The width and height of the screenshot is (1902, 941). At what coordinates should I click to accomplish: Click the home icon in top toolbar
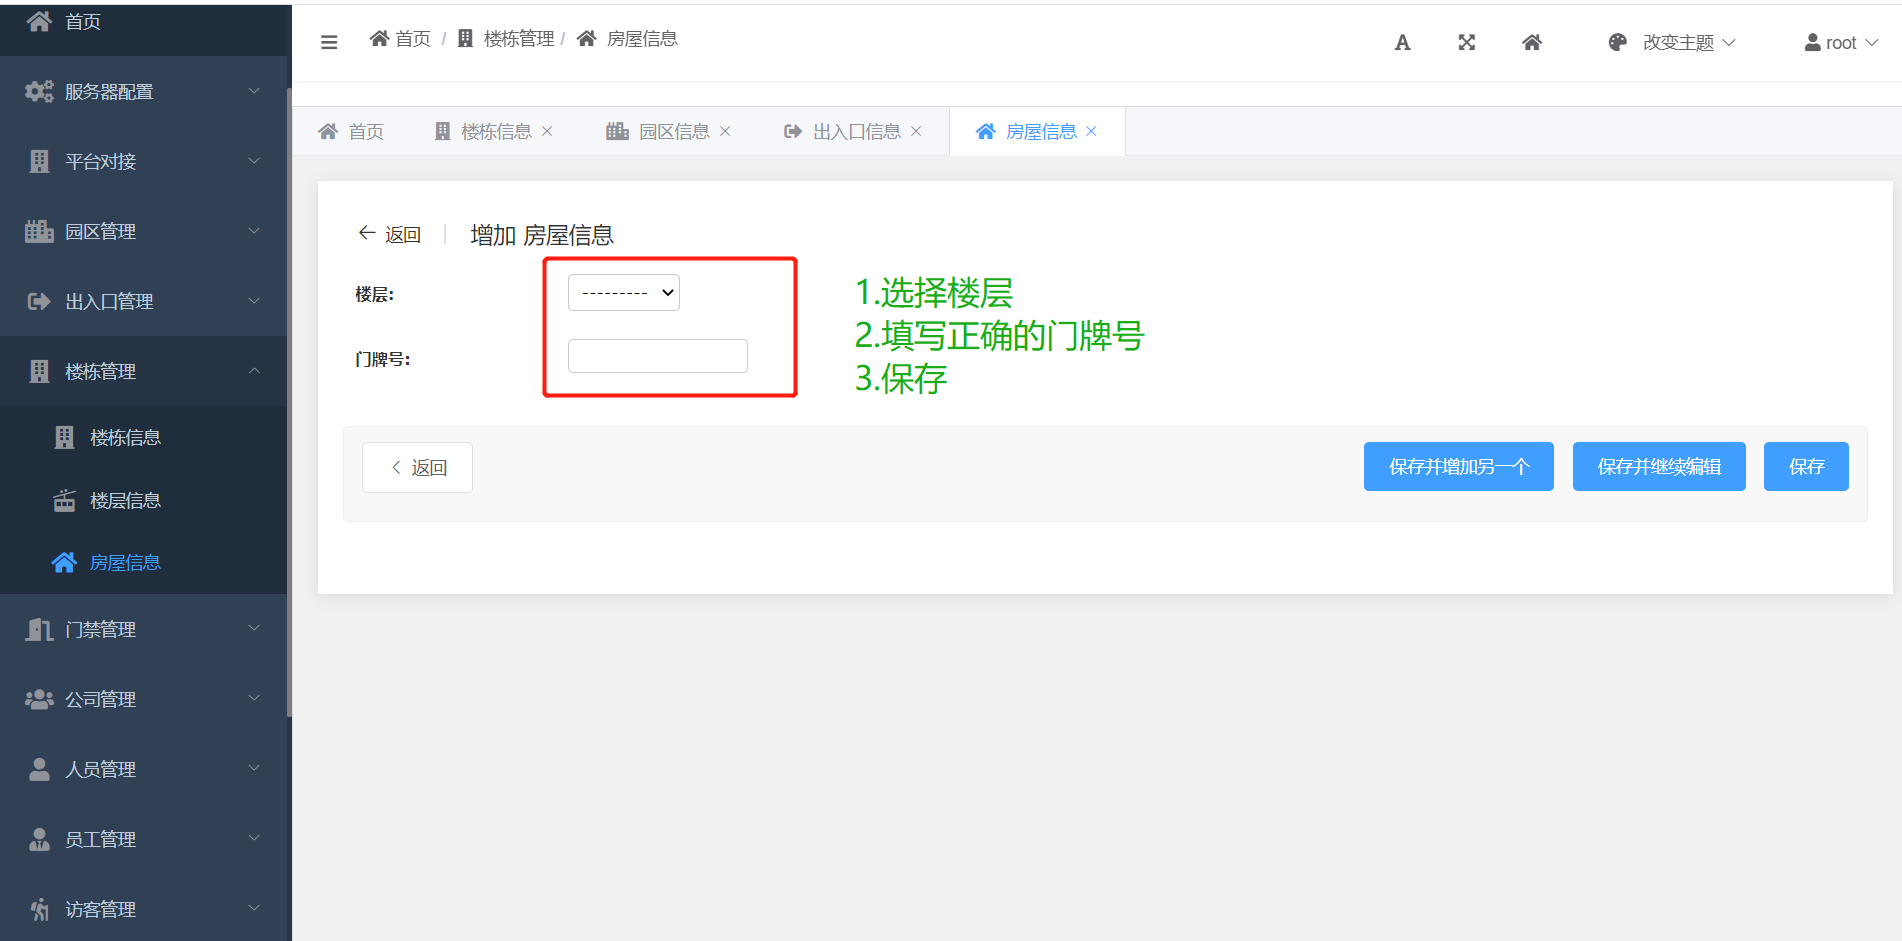click(1531, 42)
